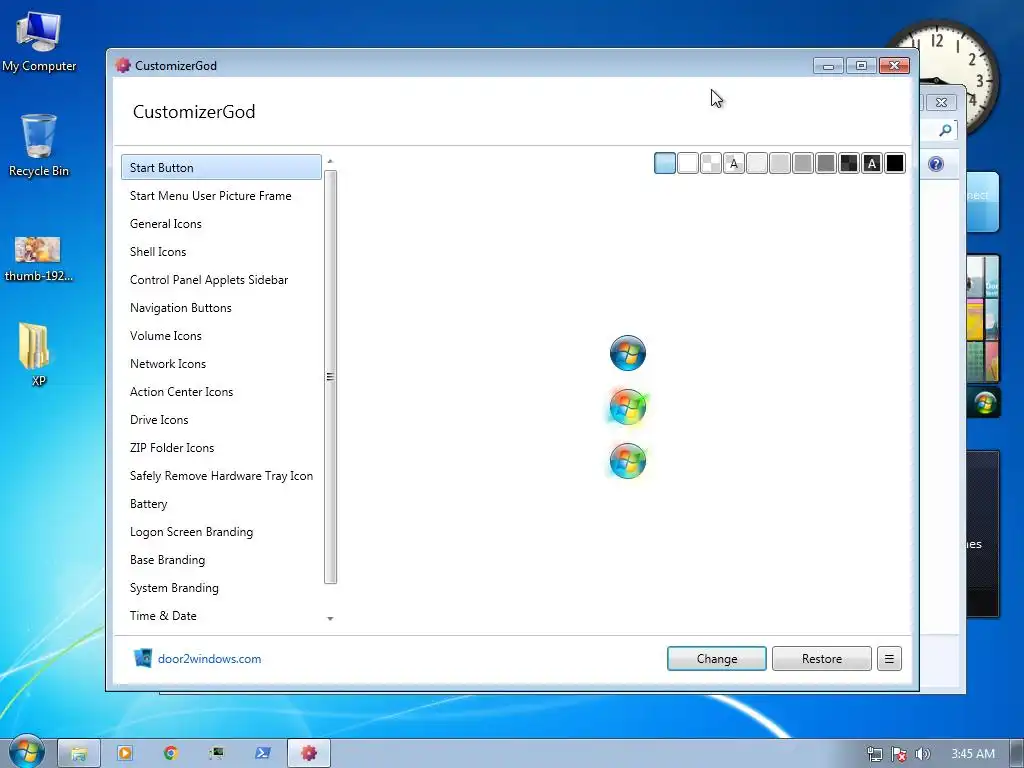Open Base Branding entry
The width and height of the screenshot is (1024, 768).
click(x=221, y=560)
